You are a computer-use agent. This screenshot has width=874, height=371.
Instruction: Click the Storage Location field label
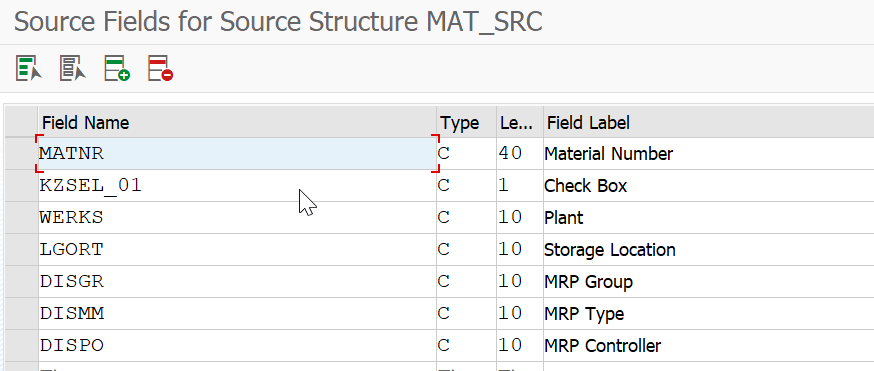click(x=610, y=250)
